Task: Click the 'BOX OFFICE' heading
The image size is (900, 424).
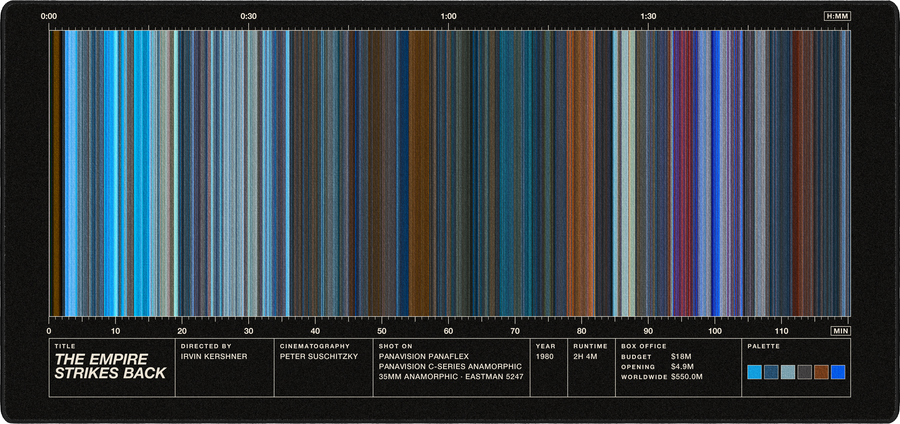Action: point(644,347)
